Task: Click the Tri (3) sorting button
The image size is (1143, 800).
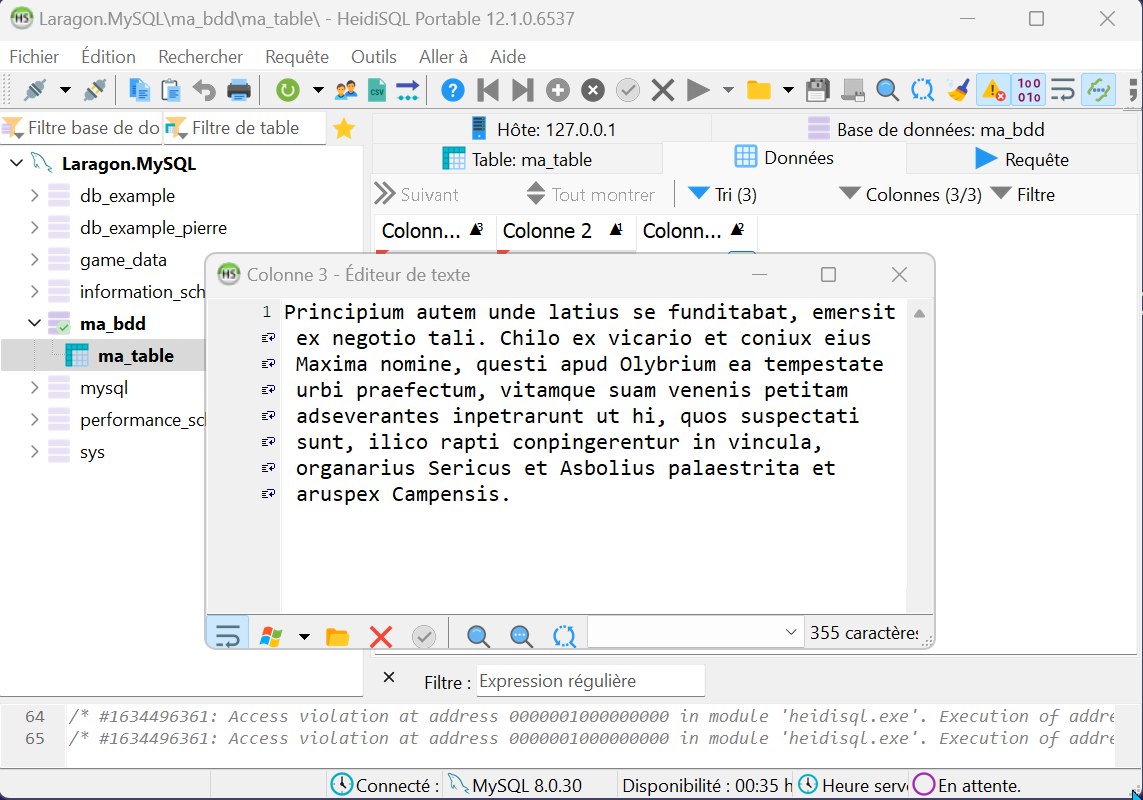Action: tap(723, 195)
